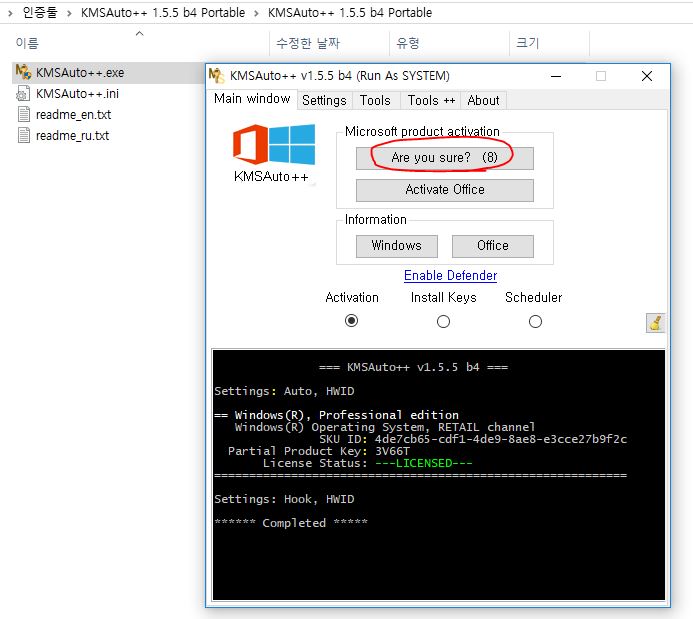Close the KMSAuto++ window
The height and width of the screenshot is (619, 693).
coord(647,76)
